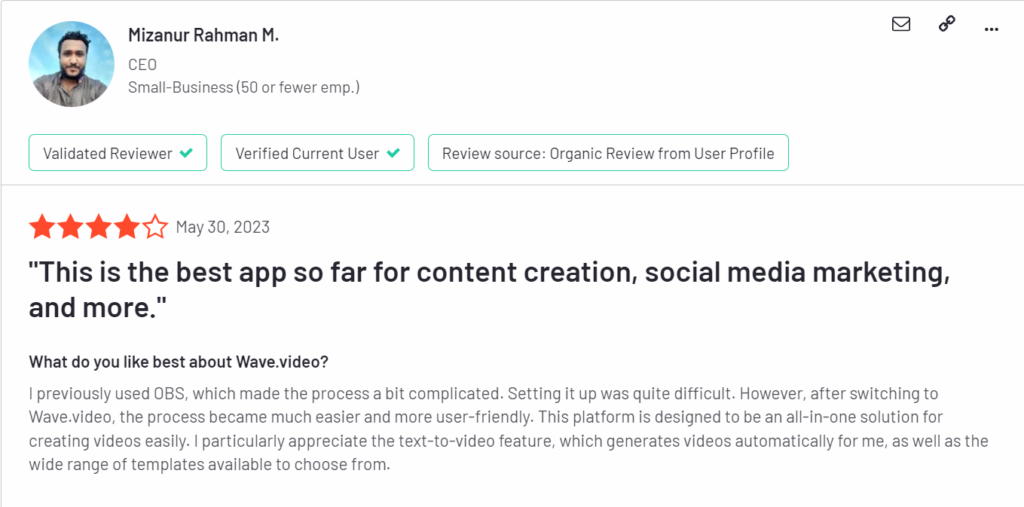Copy review link via chain icon
The image size is (1024, 507).
point(946,24)
